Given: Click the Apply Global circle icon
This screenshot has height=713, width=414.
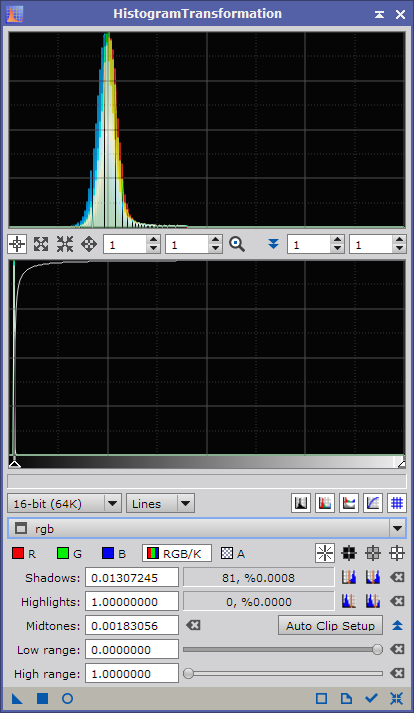Looking at the screenshot, I should [x=67, y=698].
